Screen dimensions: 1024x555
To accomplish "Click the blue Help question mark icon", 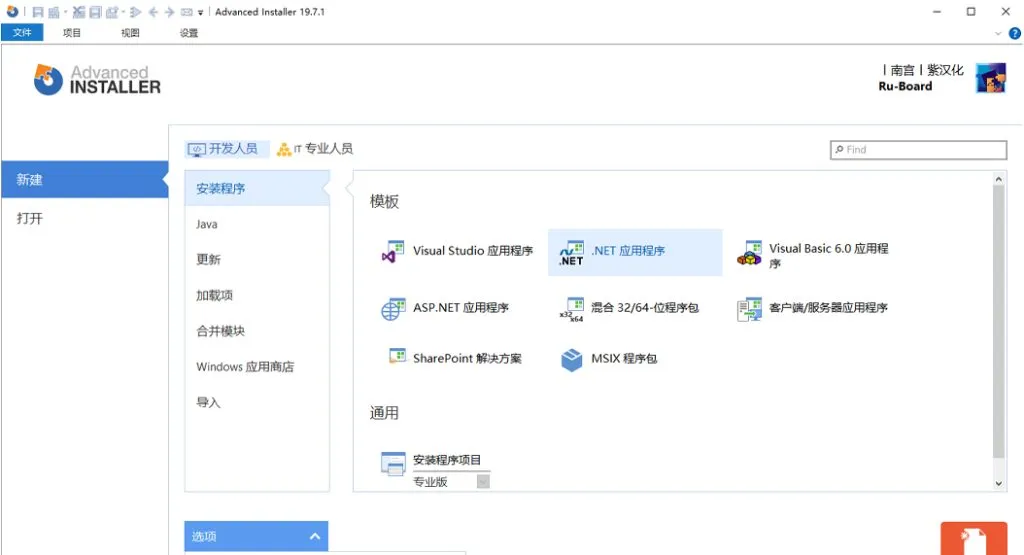I will click(x=1015, y=33).
